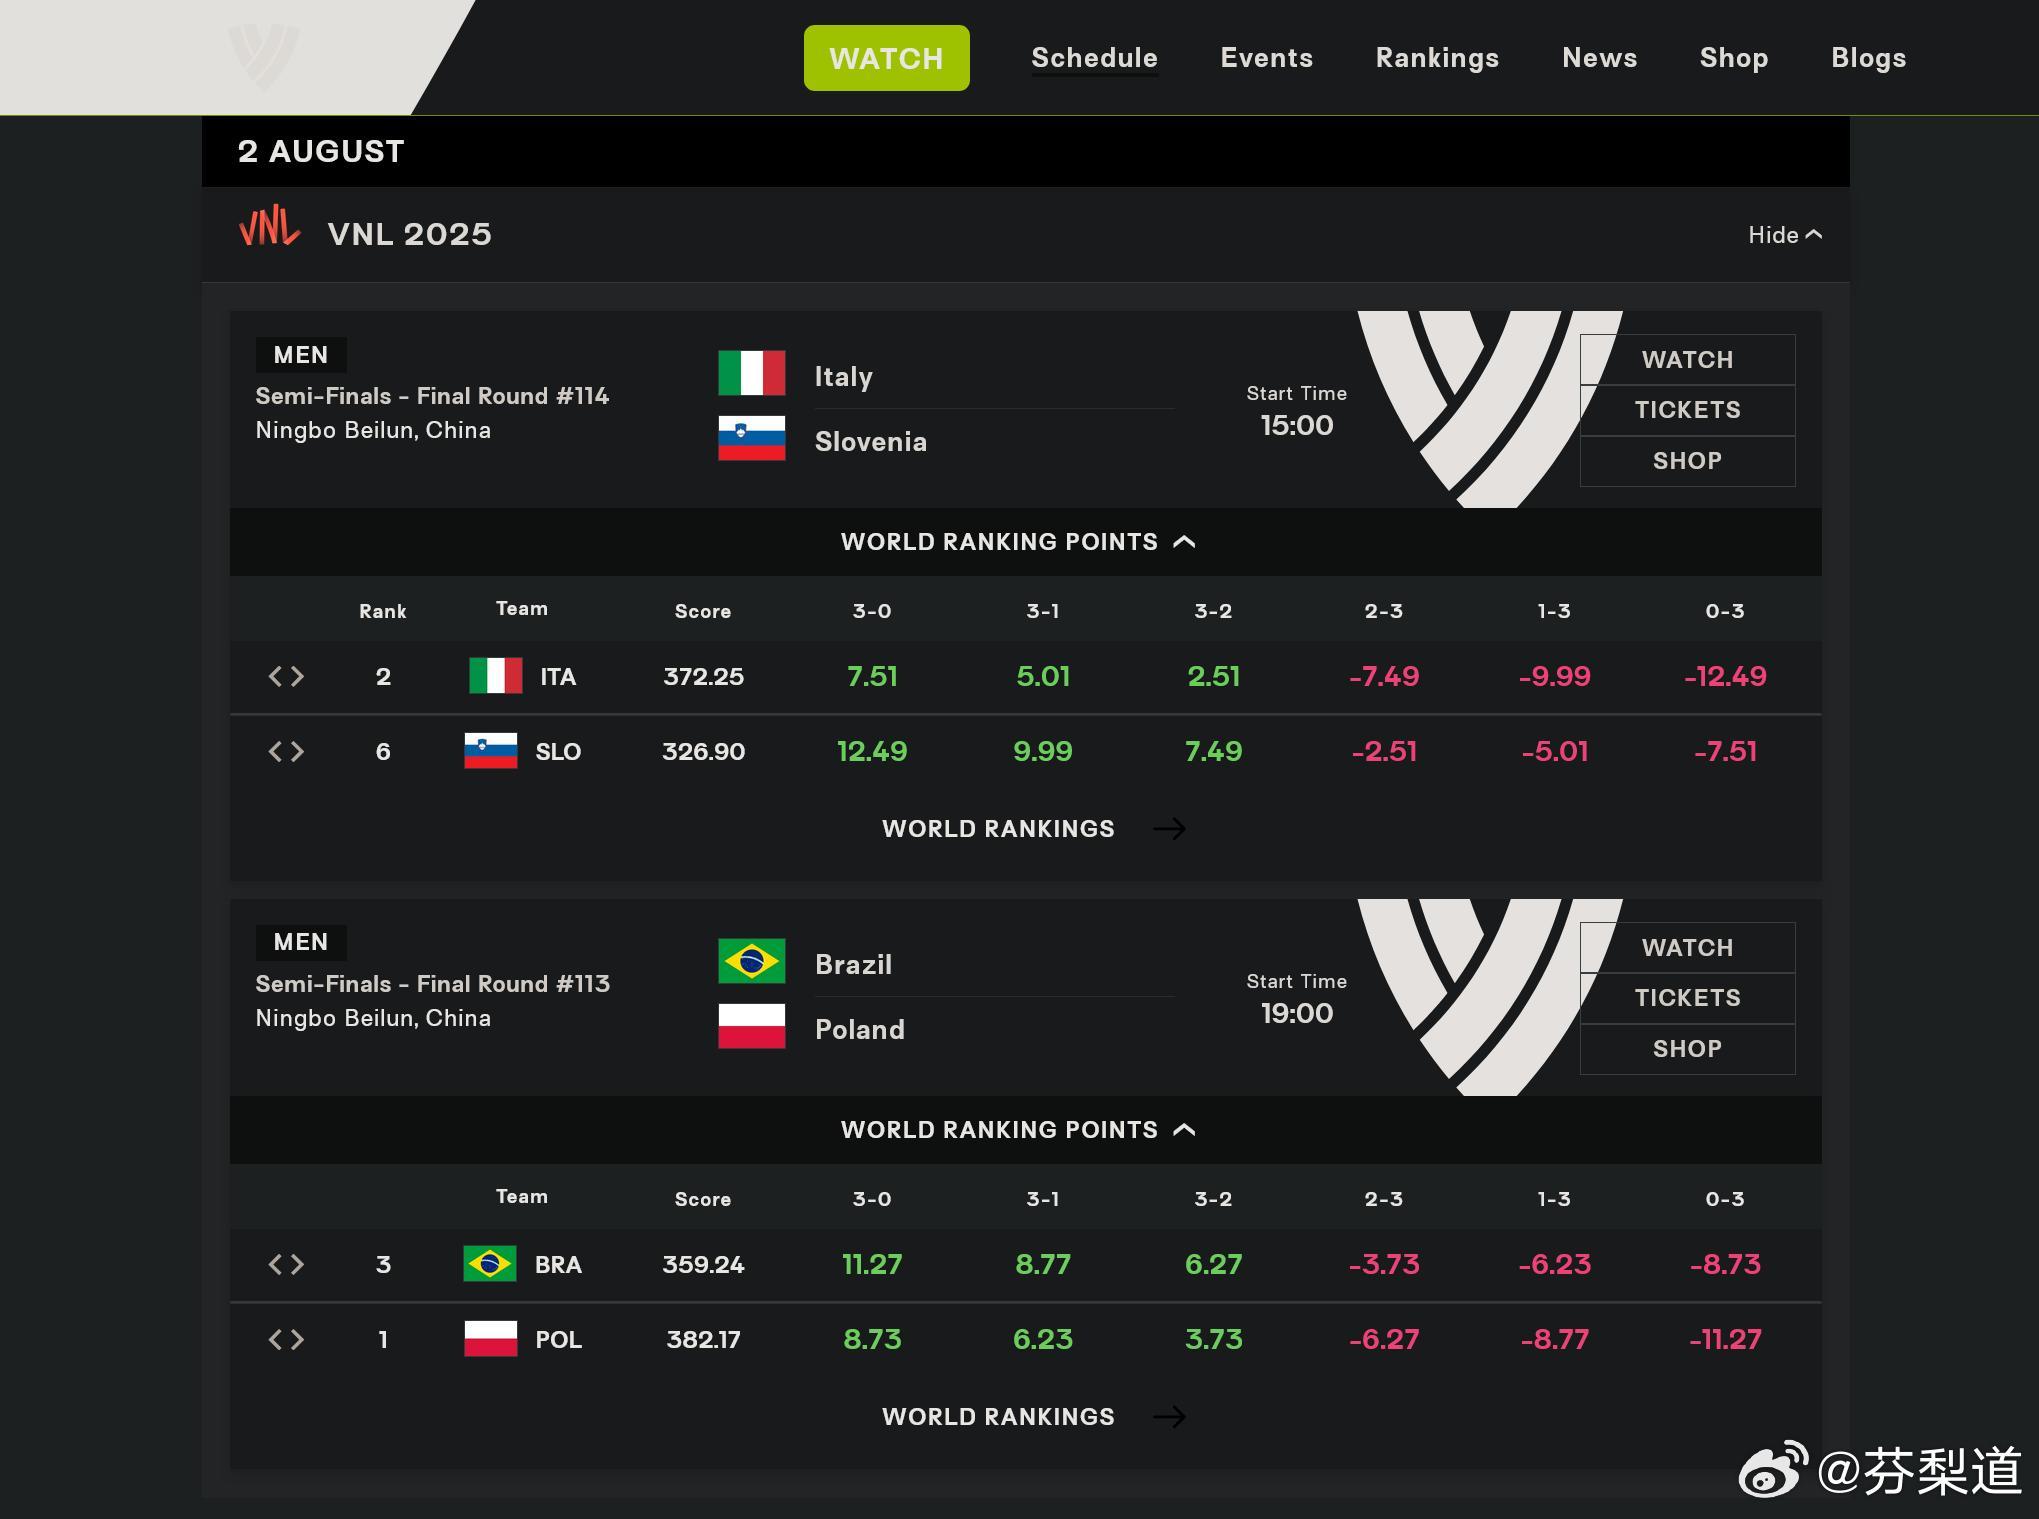The image size is (2039, 1519).
Task: Click the ITA flag in ranking table
Action: pos(496,676)
